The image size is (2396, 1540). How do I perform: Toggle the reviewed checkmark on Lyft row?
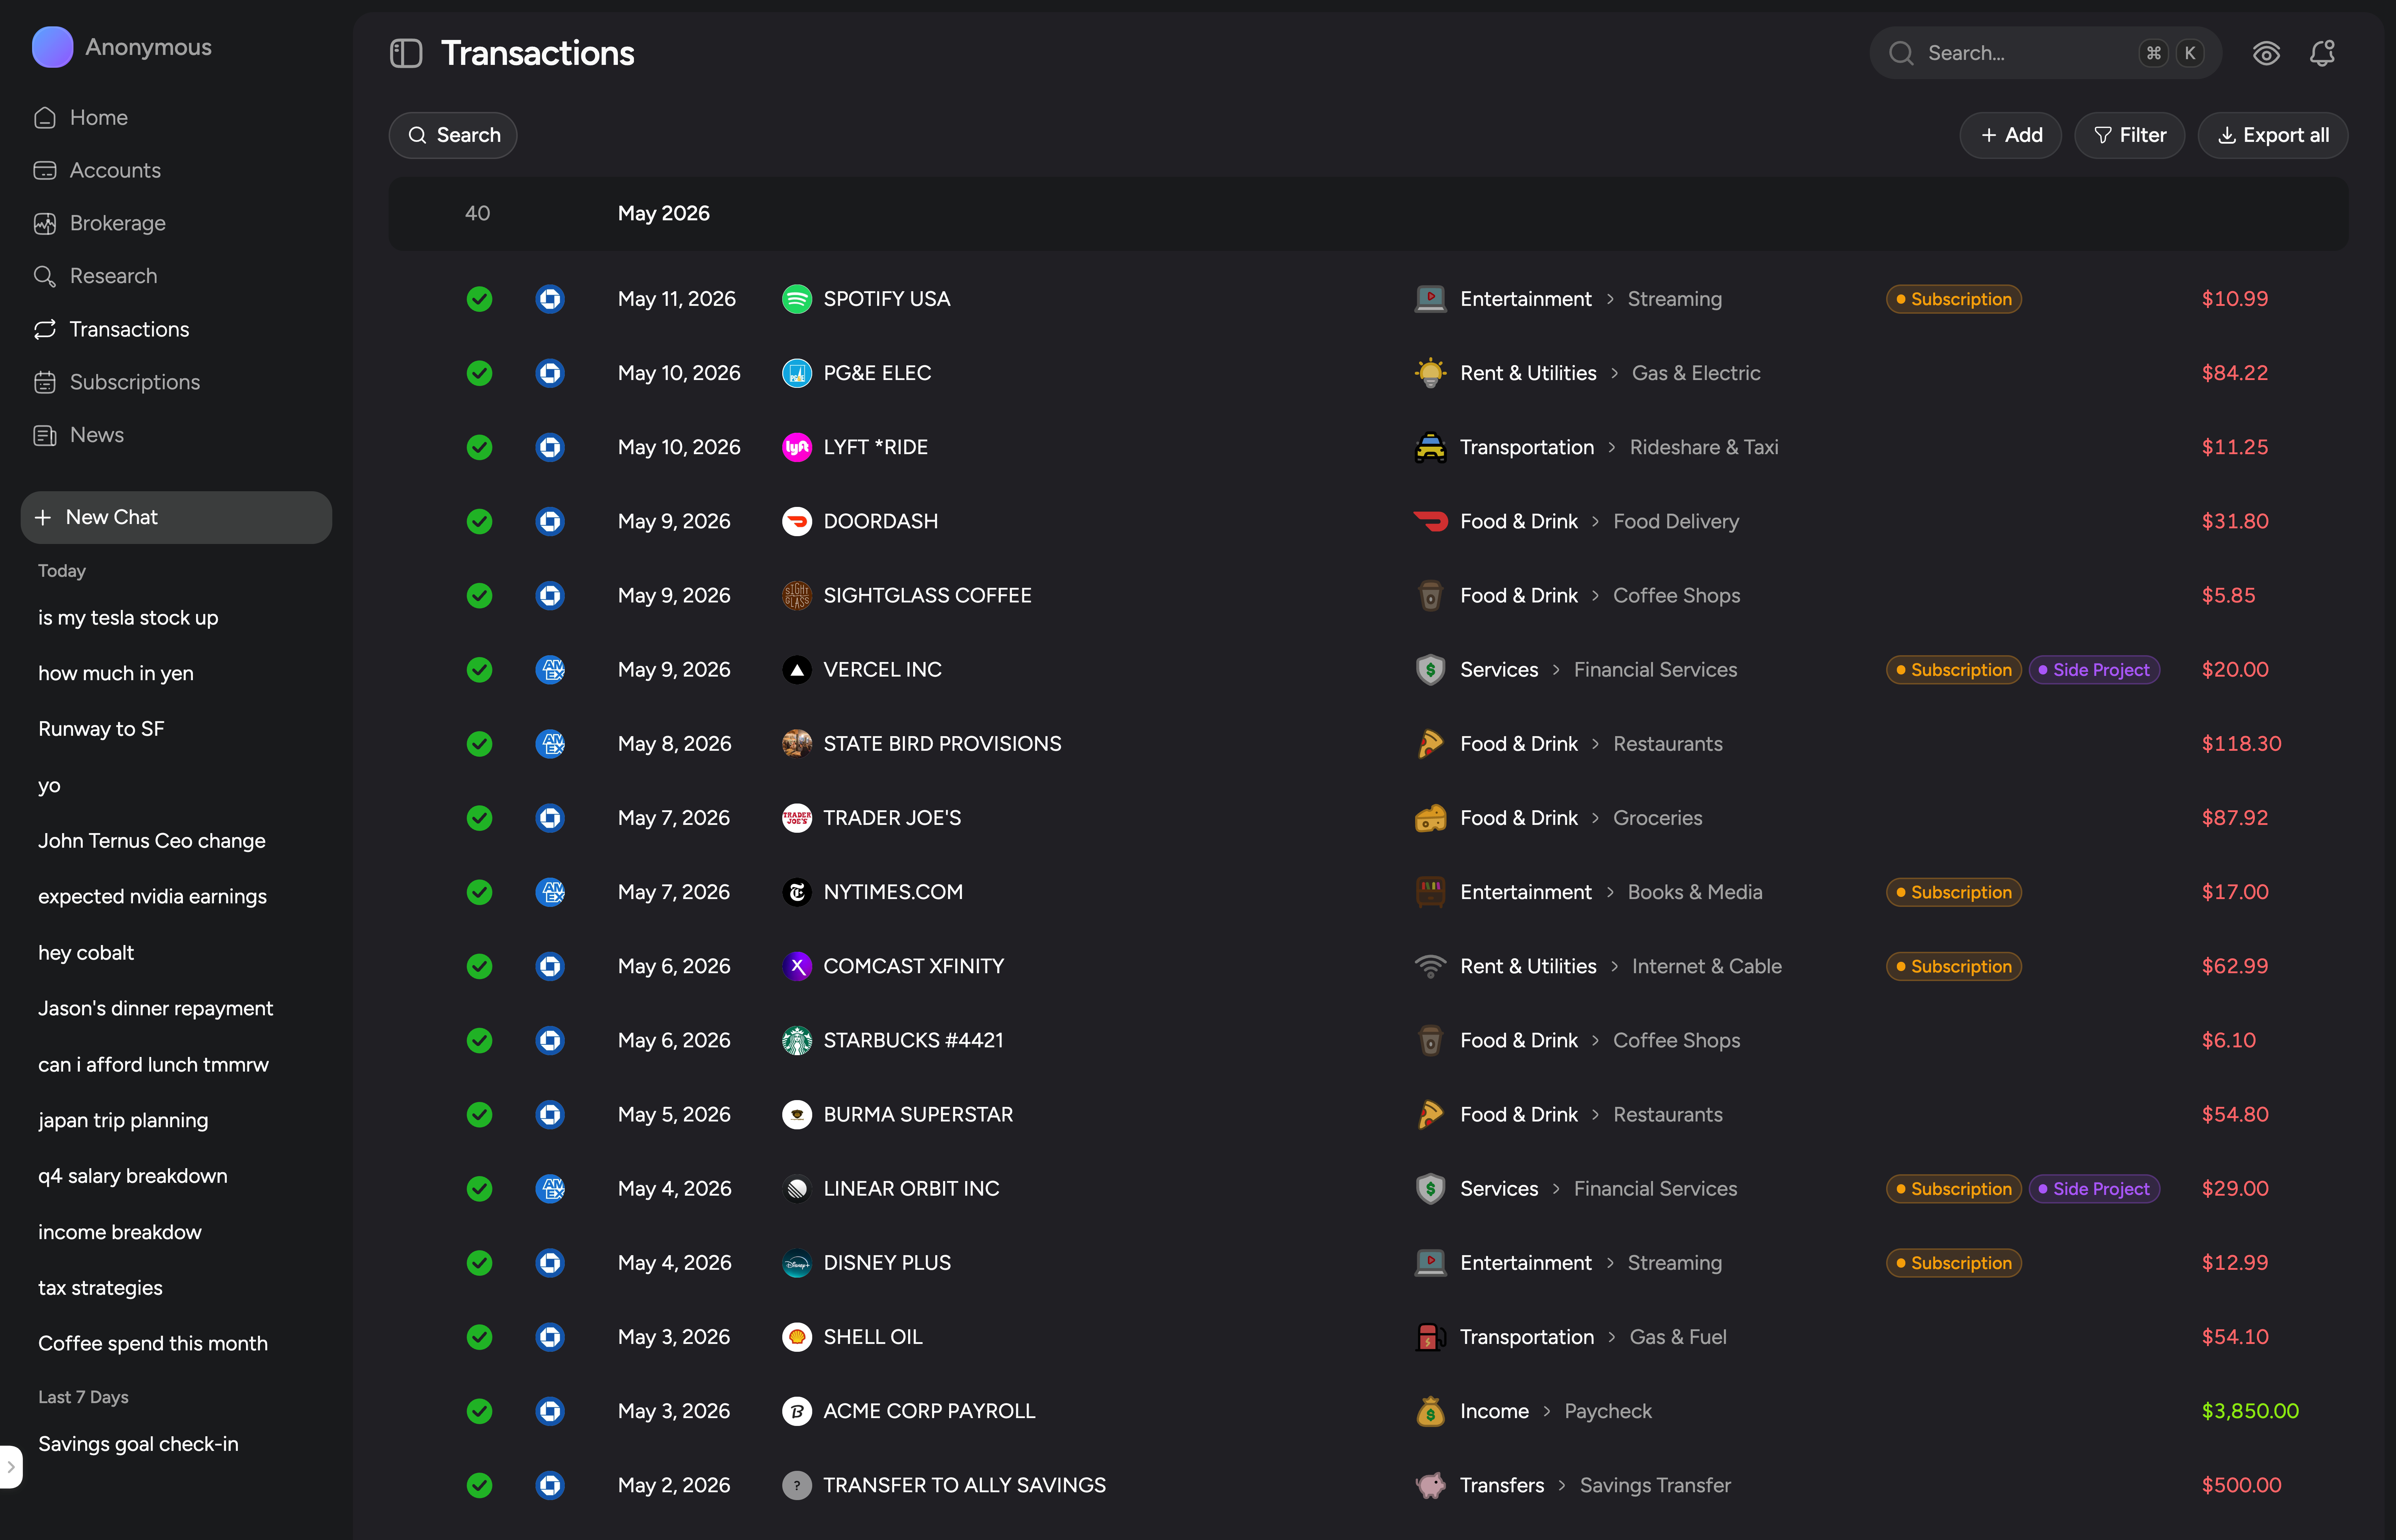(x=479, y=447)
